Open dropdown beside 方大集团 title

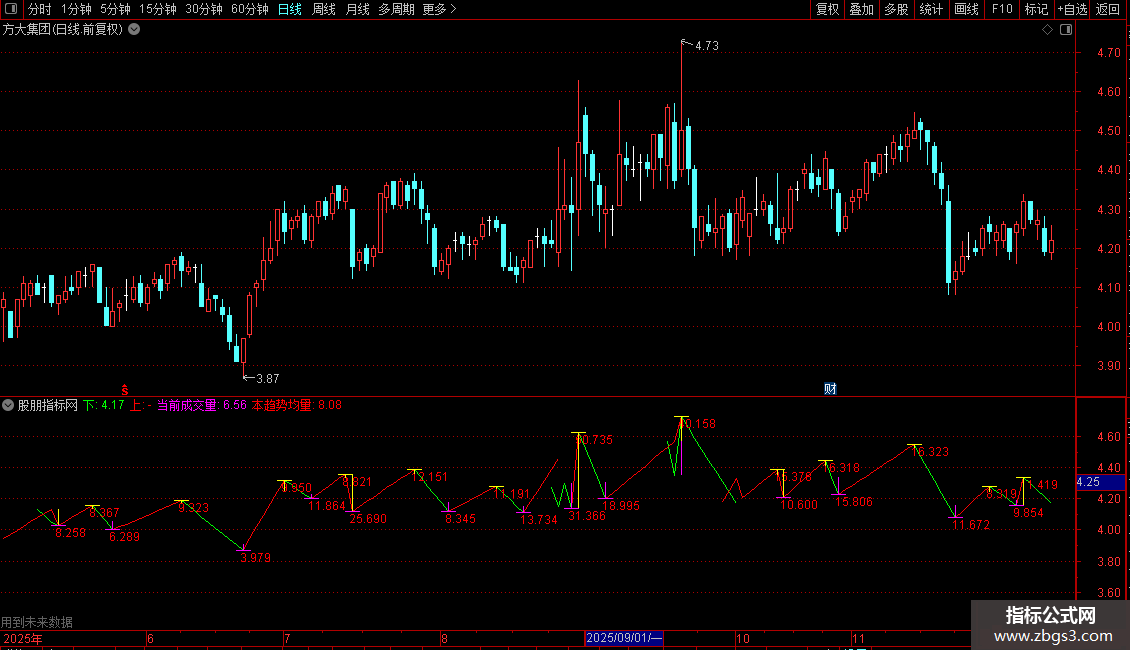(134, 30)
